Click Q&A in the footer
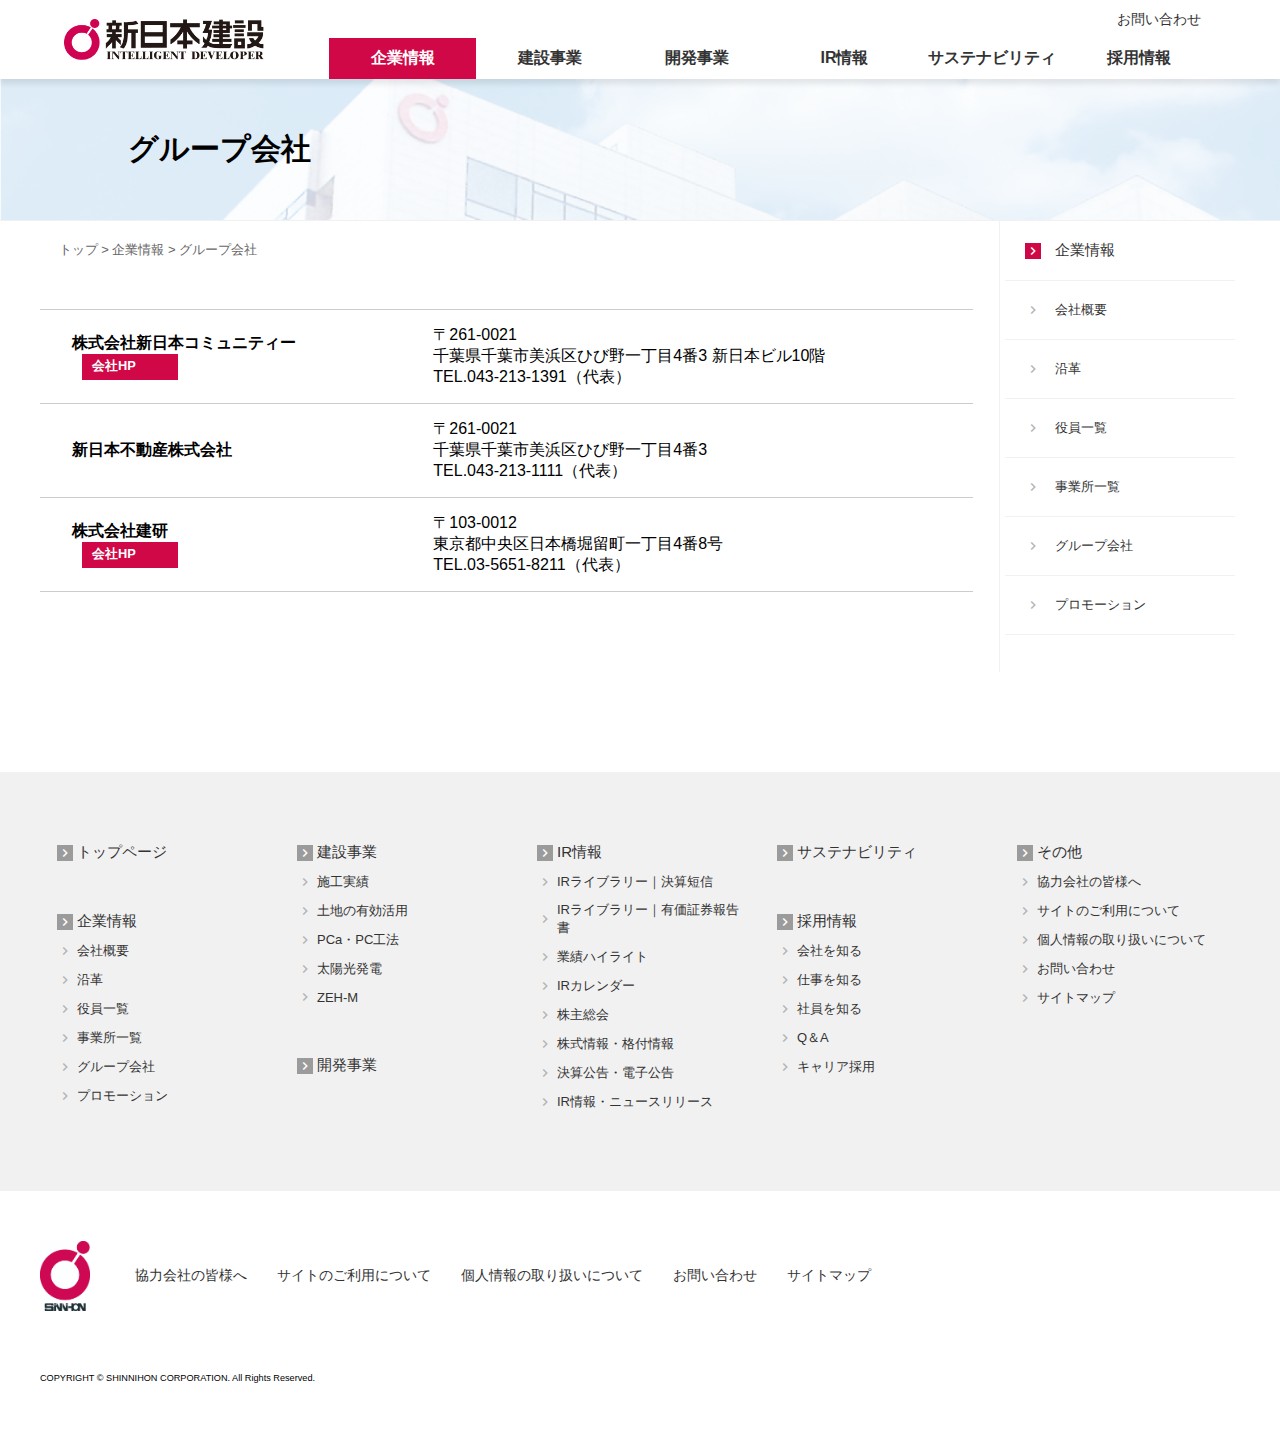Image resolution: width=1280 pixels, height=1443 pixels. (813, 1038)
